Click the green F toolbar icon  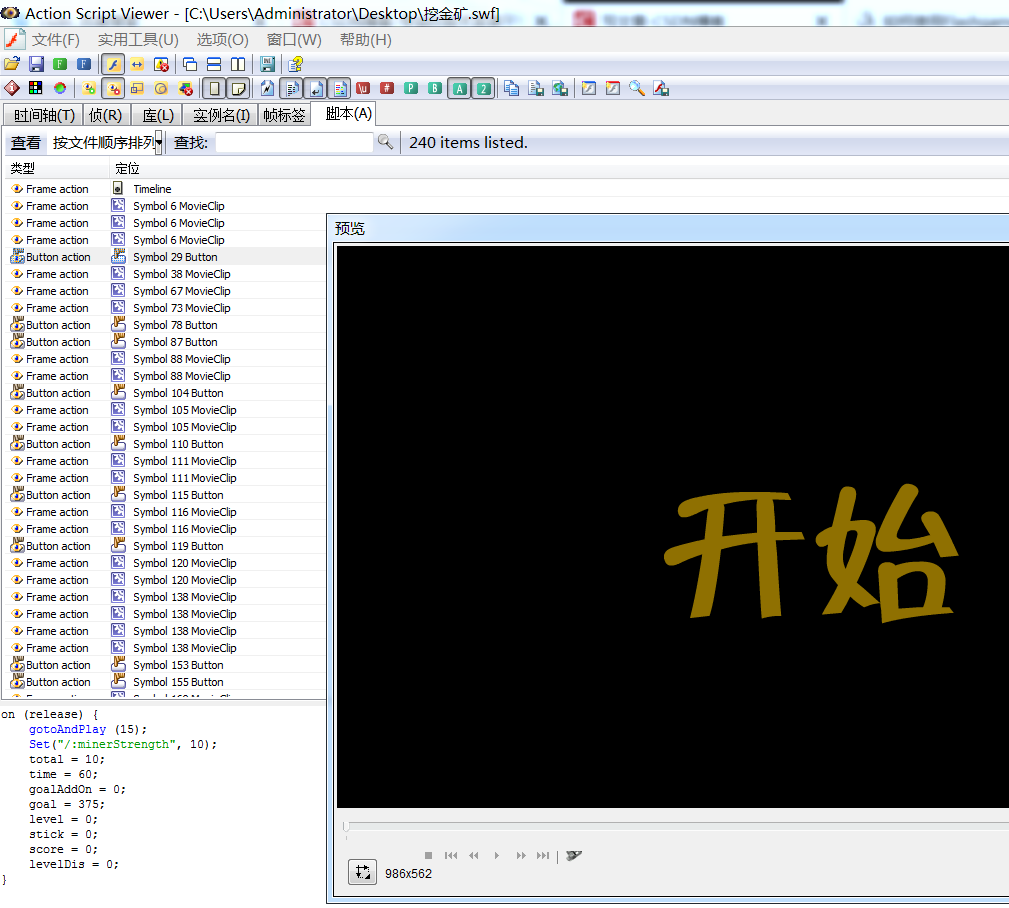[x=60, y=64]
